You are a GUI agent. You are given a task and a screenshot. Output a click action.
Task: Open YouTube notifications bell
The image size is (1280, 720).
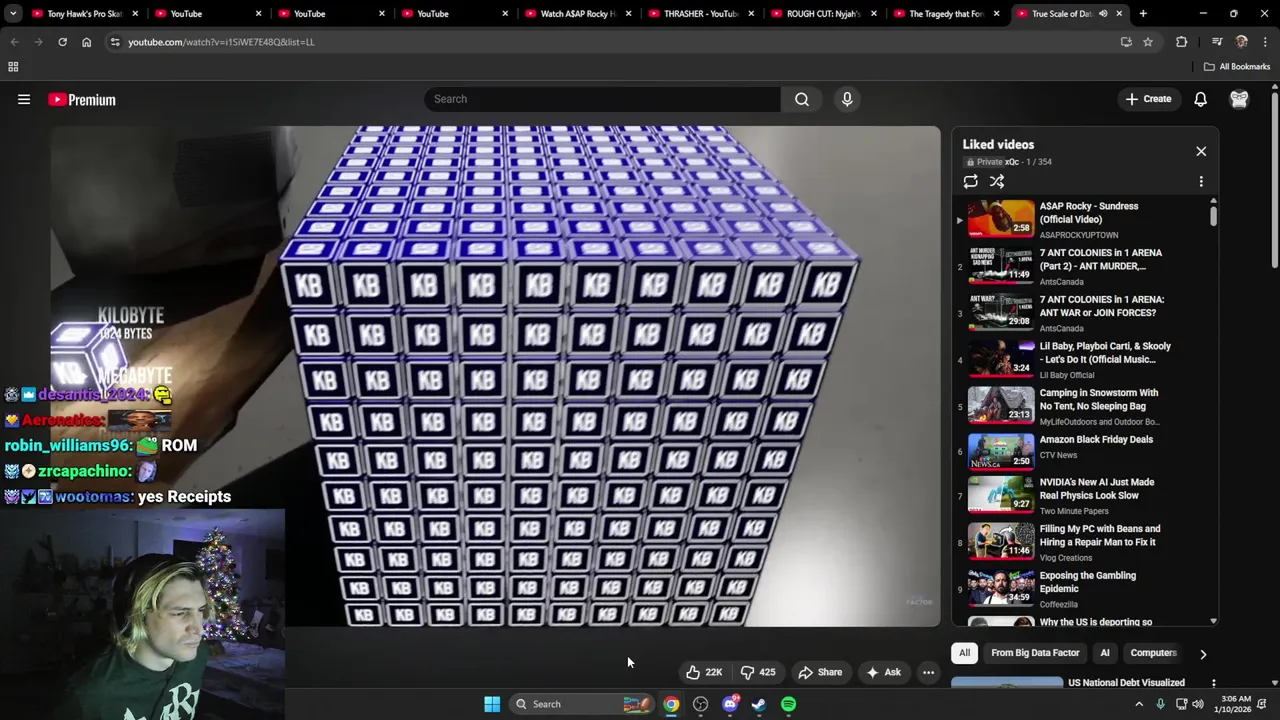[1200, 99]
